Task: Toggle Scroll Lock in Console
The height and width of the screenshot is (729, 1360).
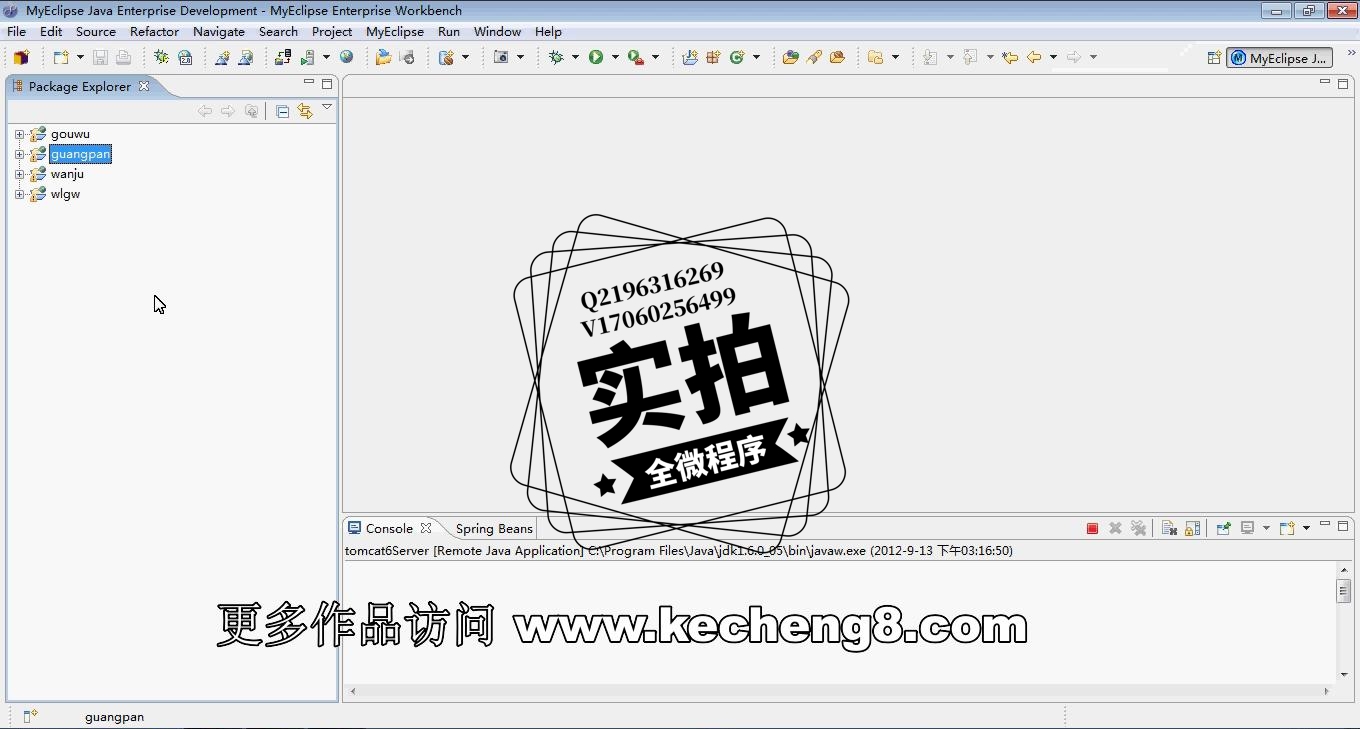Action: tap(1192, 528)
